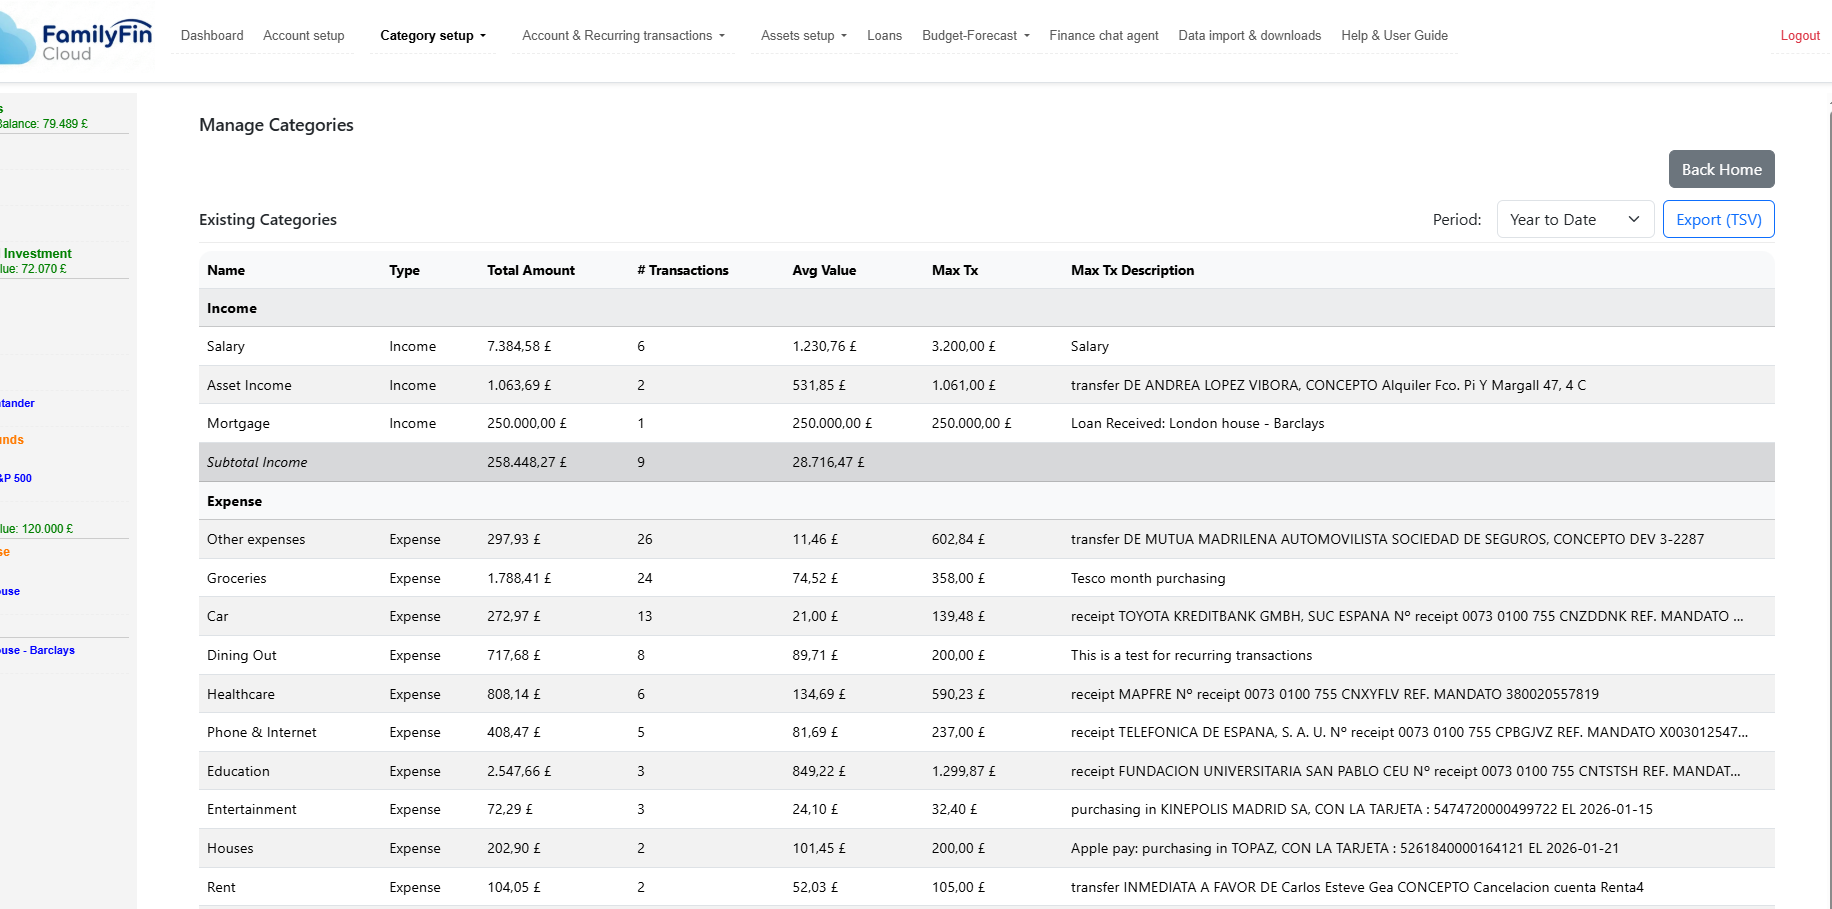Click Export (TSV) button
The width and height of the screenshot is (1832, 909).
[x=1718, y=219]
